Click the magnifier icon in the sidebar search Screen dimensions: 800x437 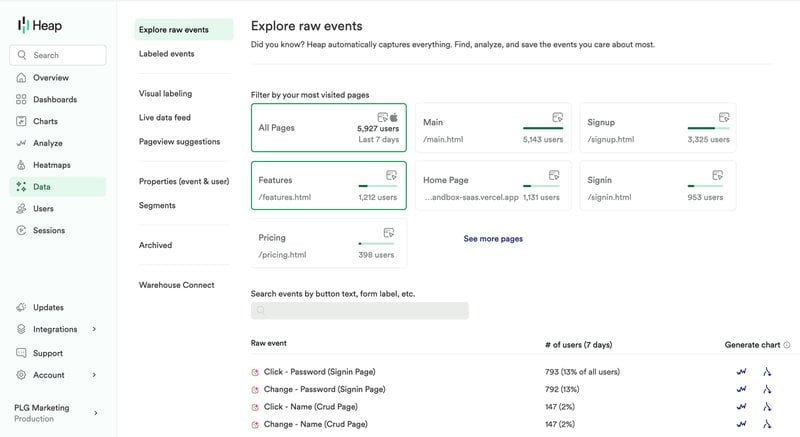pos(21,55)
